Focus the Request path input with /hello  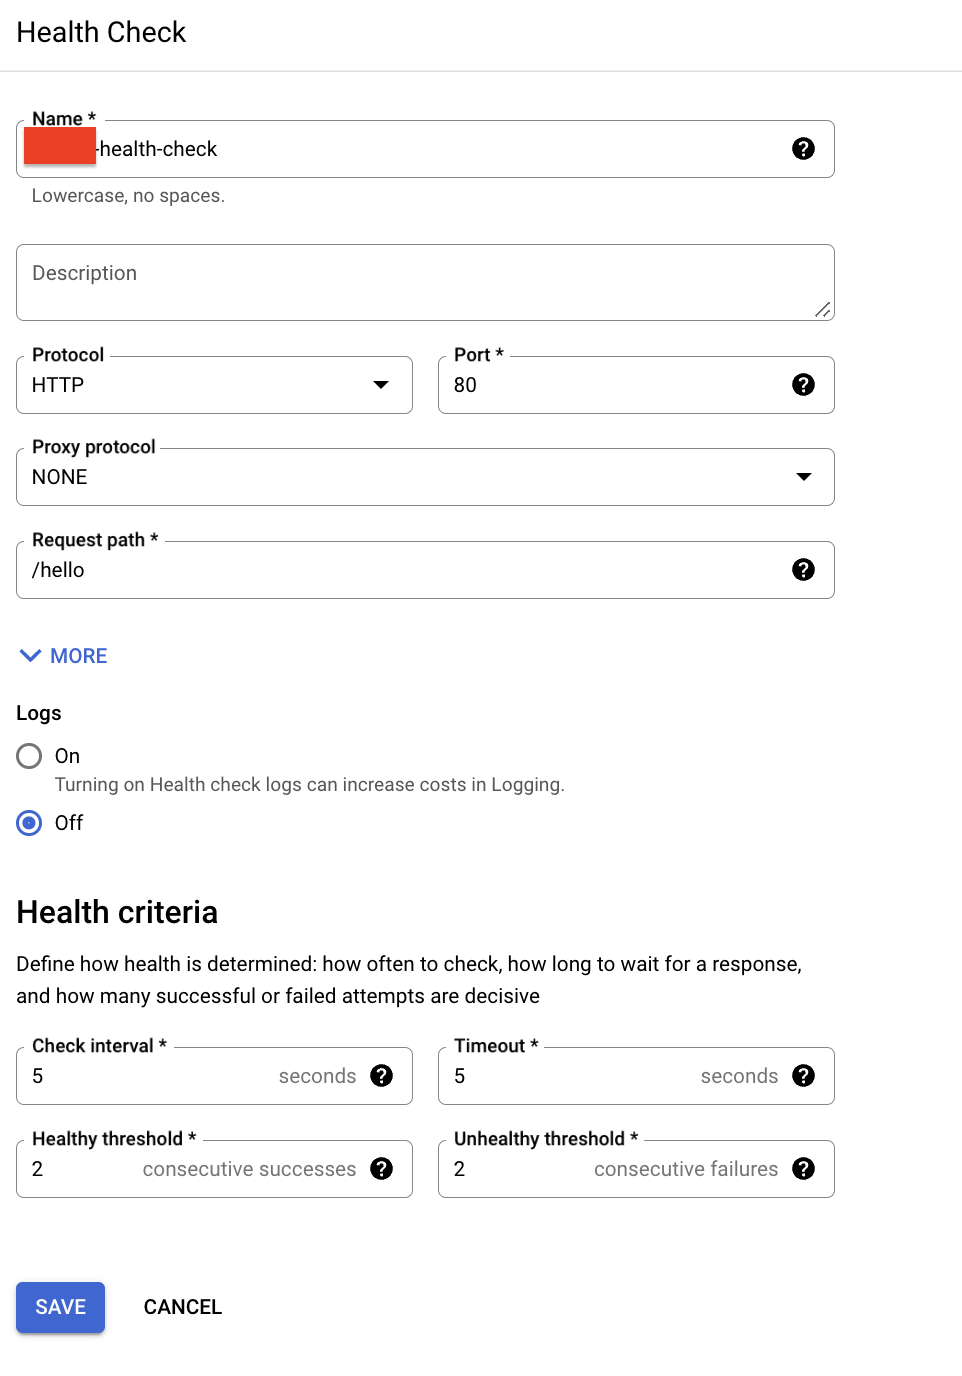point(400,570)
